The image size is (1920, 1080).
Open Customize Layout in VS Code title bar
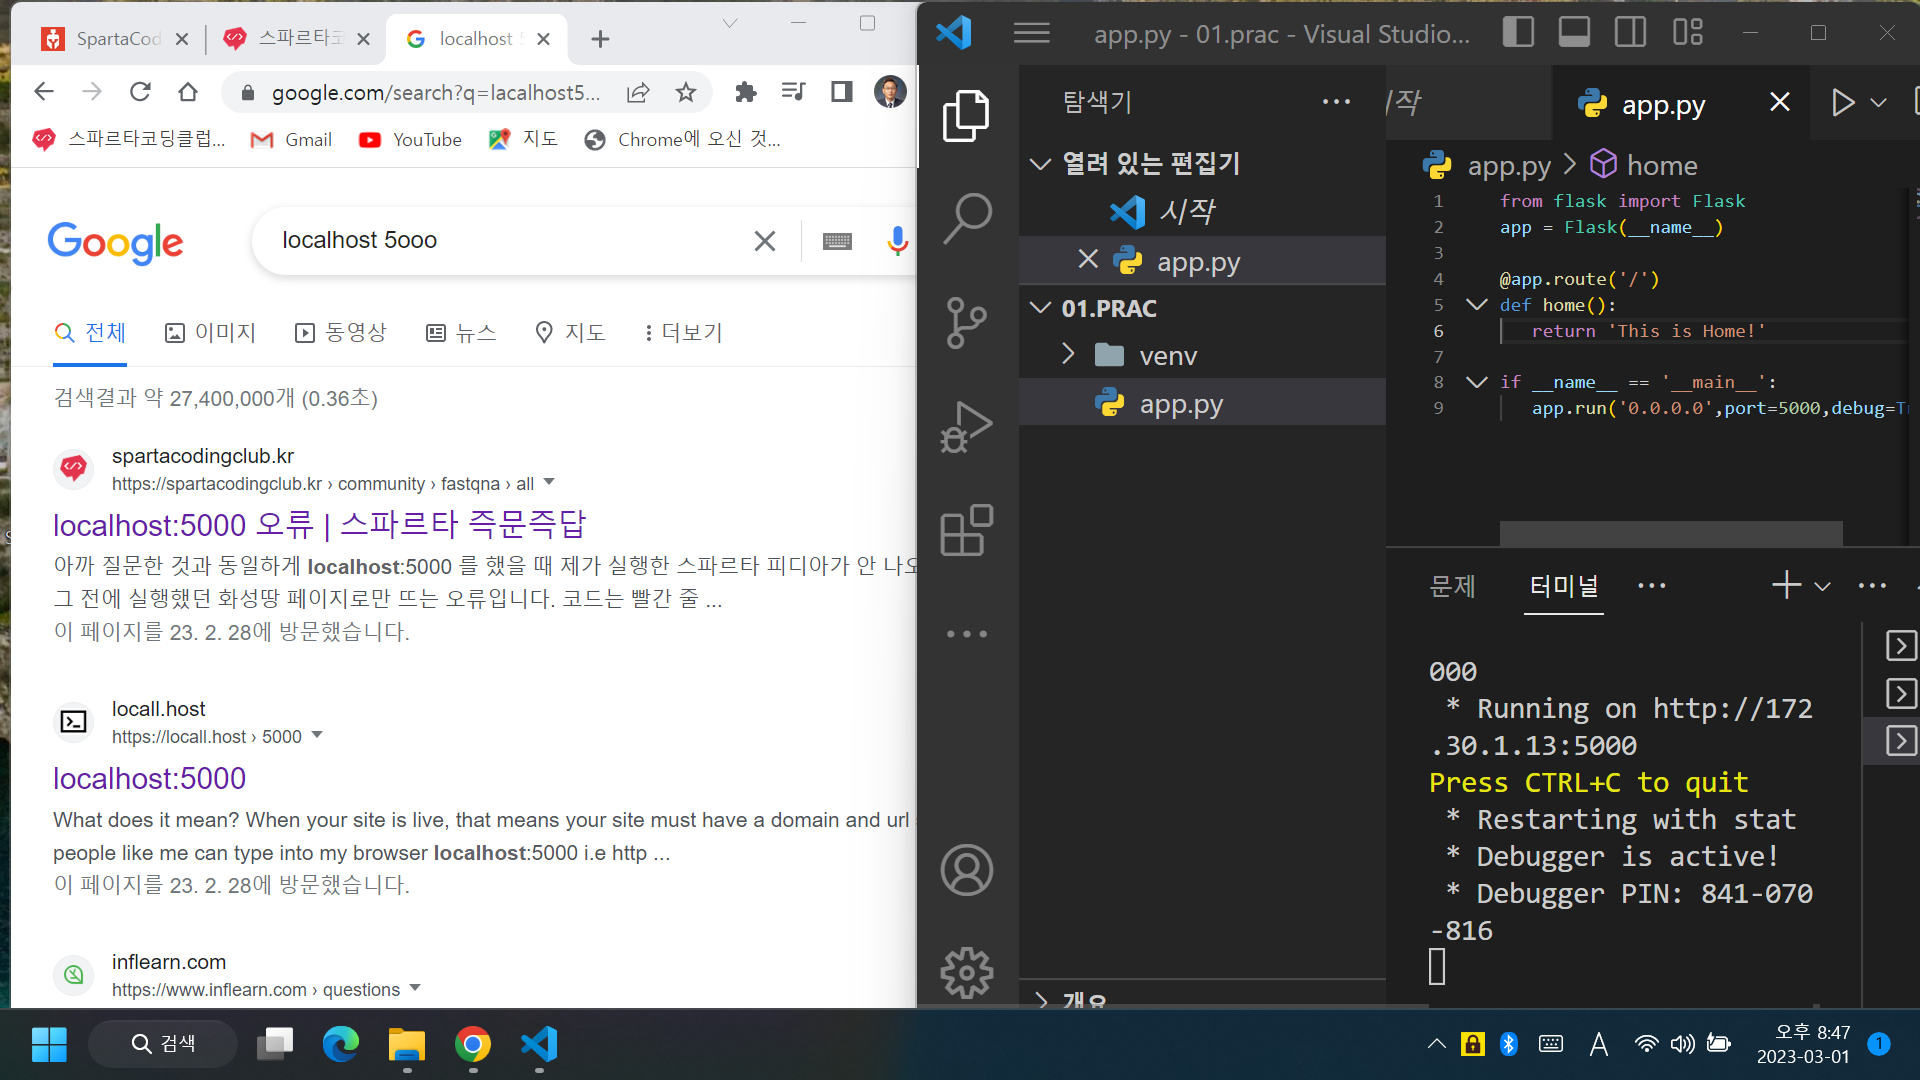coord(1687,32)
